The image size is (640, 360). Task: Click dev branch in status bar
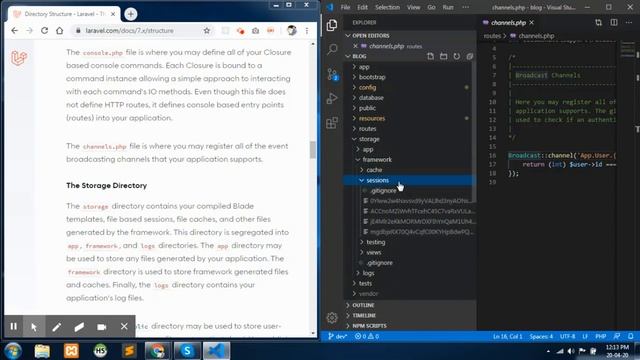pyautogui.click(x=338, y=336)
